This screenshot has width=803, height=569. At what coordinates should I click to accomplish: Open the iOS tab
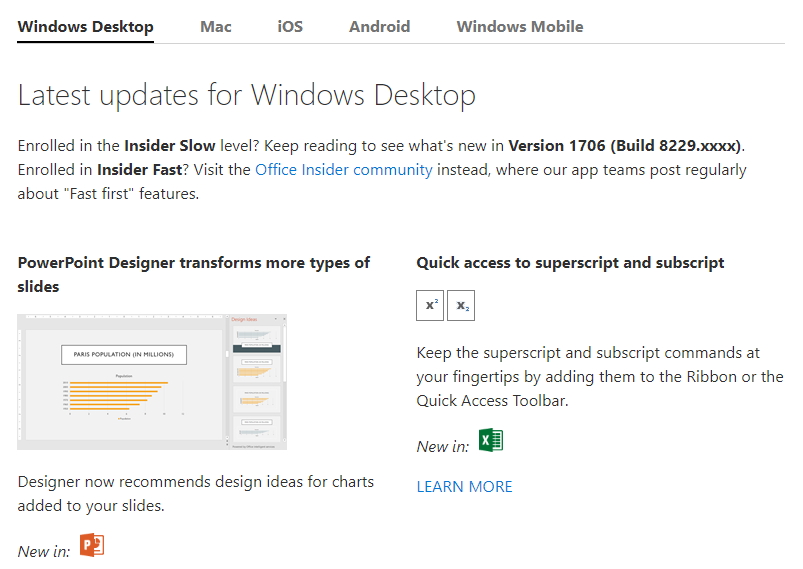[x=290, y=27]
